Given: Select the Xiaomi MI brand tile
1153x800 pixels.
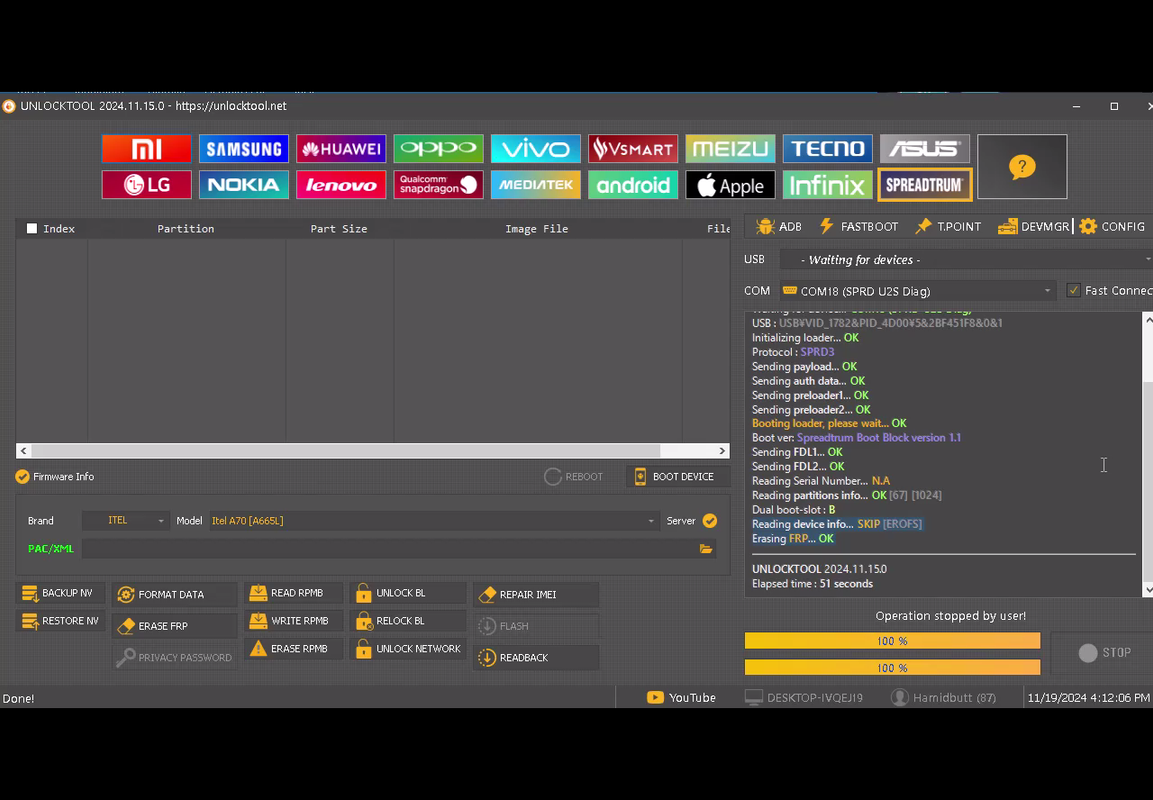Looking at the screenshot, I should 146,149.
